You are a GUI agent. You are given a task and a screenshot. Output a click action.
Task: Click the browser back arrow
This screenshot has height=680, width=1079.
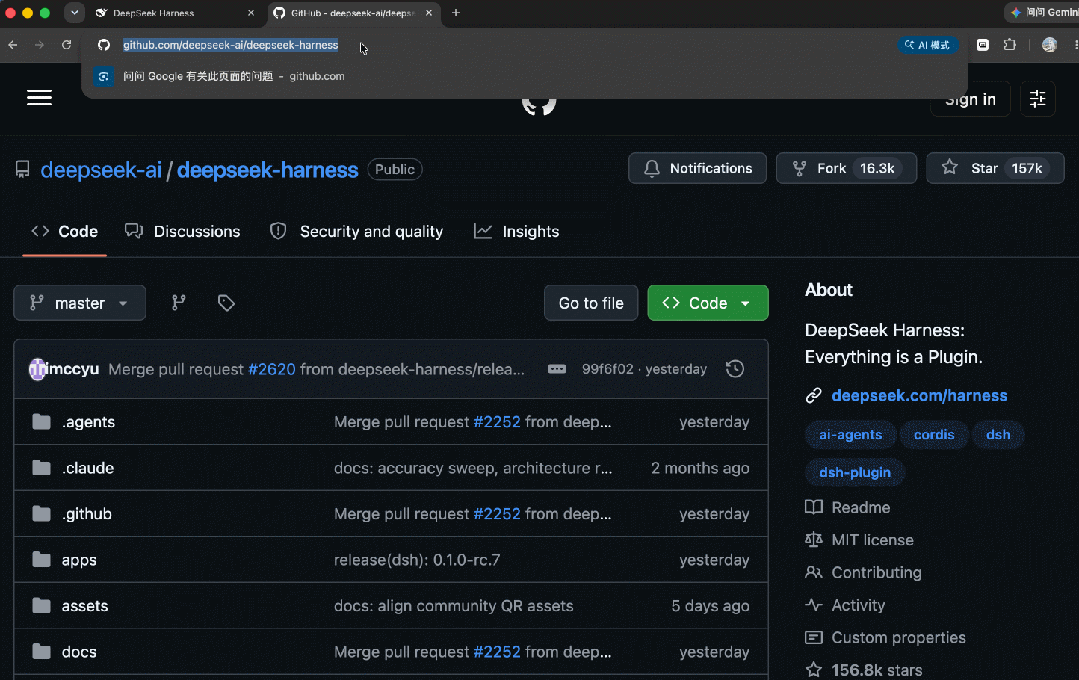coord(12,45)
